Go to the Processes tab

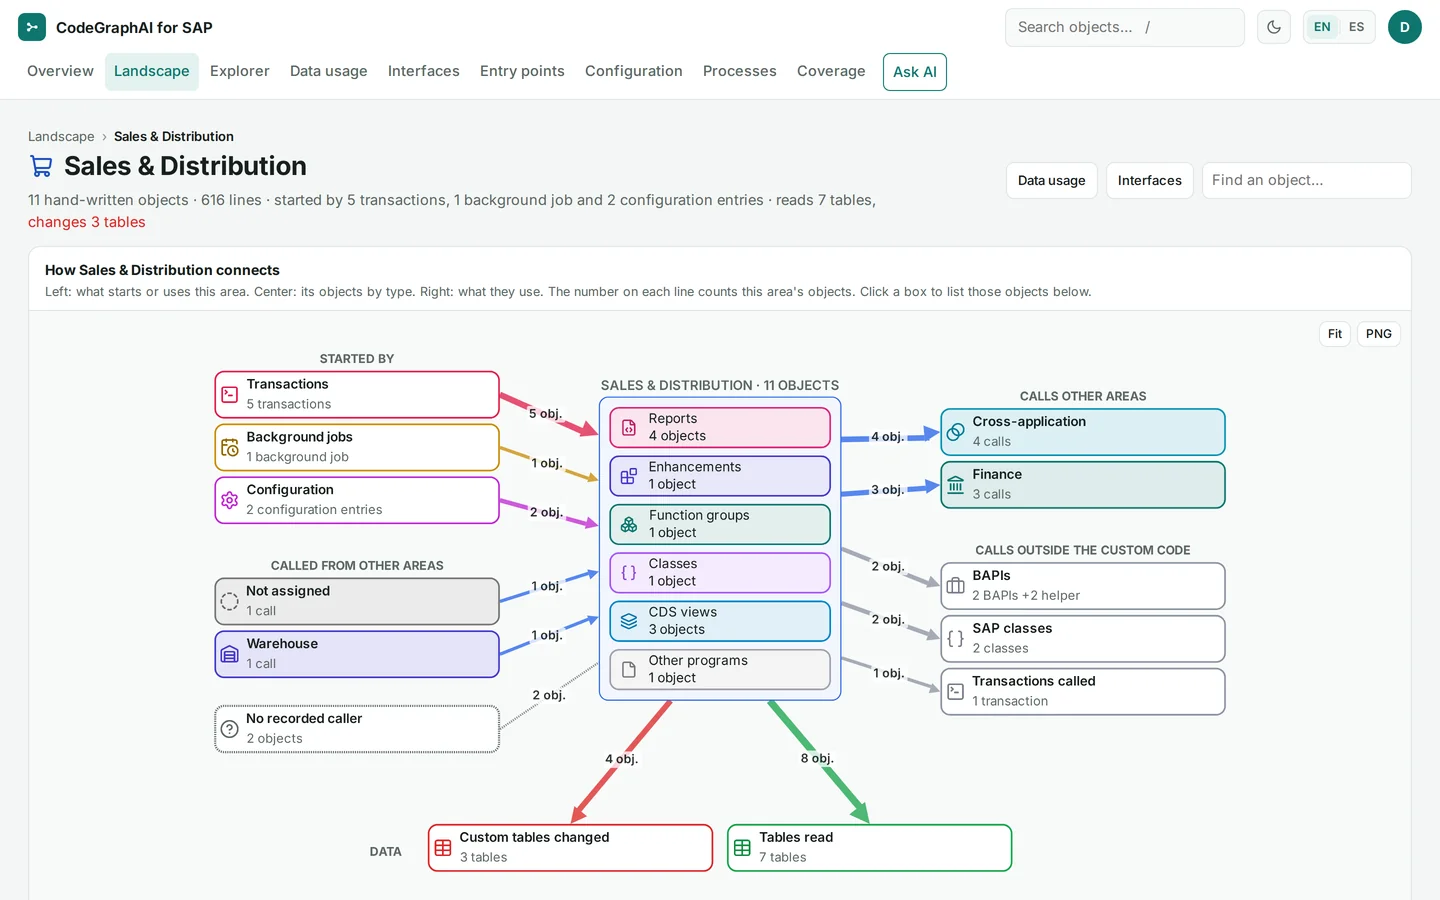coord(740,71)
